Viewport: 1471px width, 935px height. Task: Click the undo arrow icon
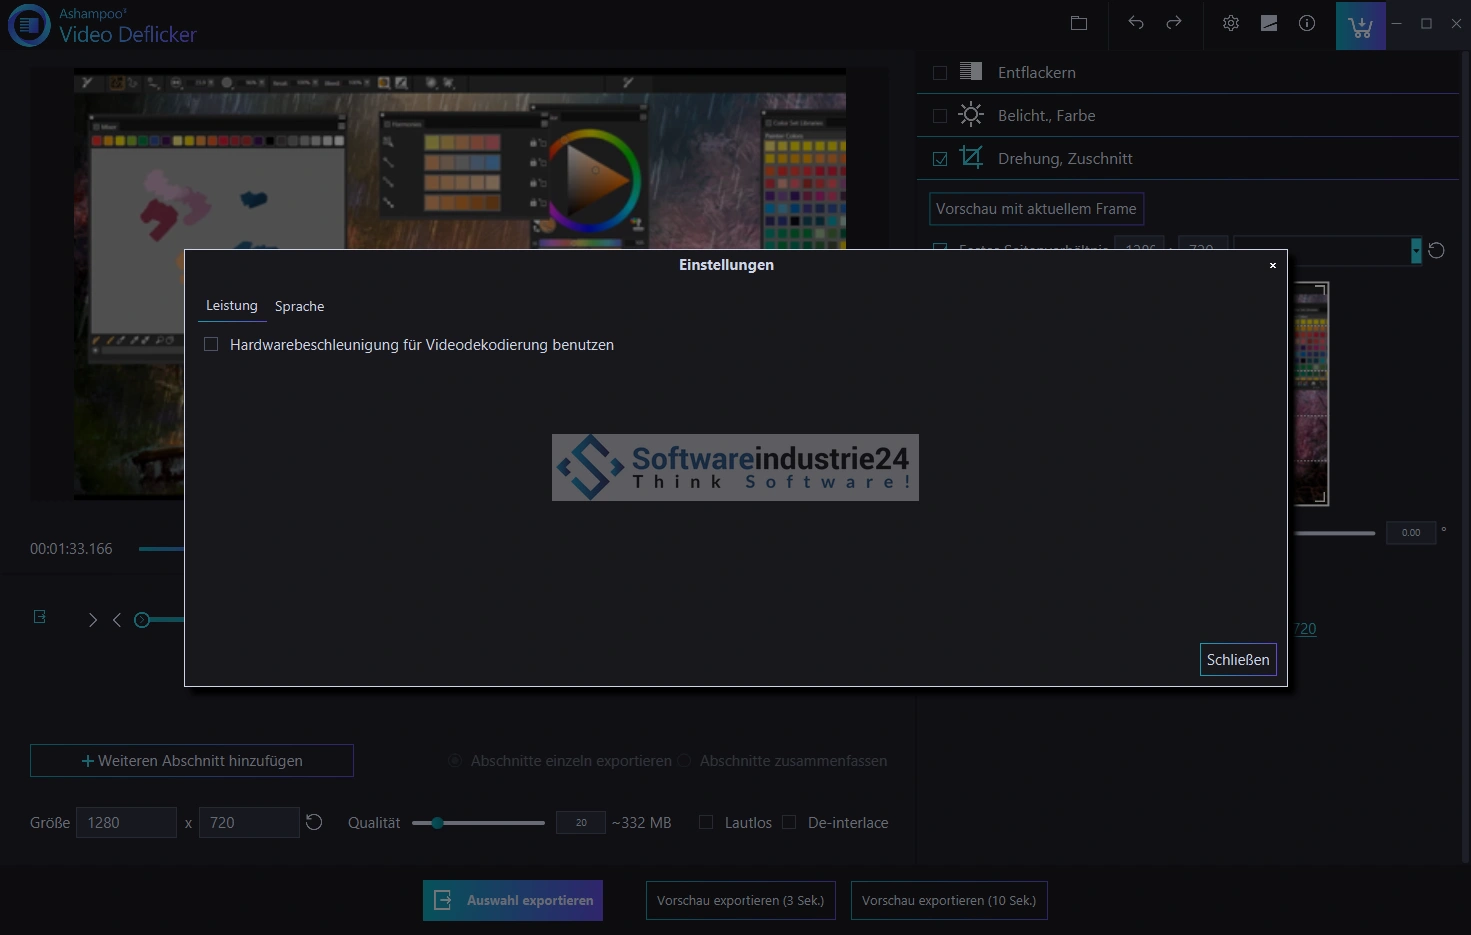coord(1135,23)
